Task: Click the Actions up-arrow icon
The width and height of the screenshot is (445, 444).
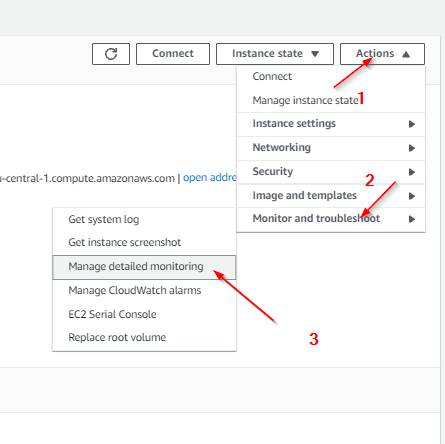Action: pos(406,54)
